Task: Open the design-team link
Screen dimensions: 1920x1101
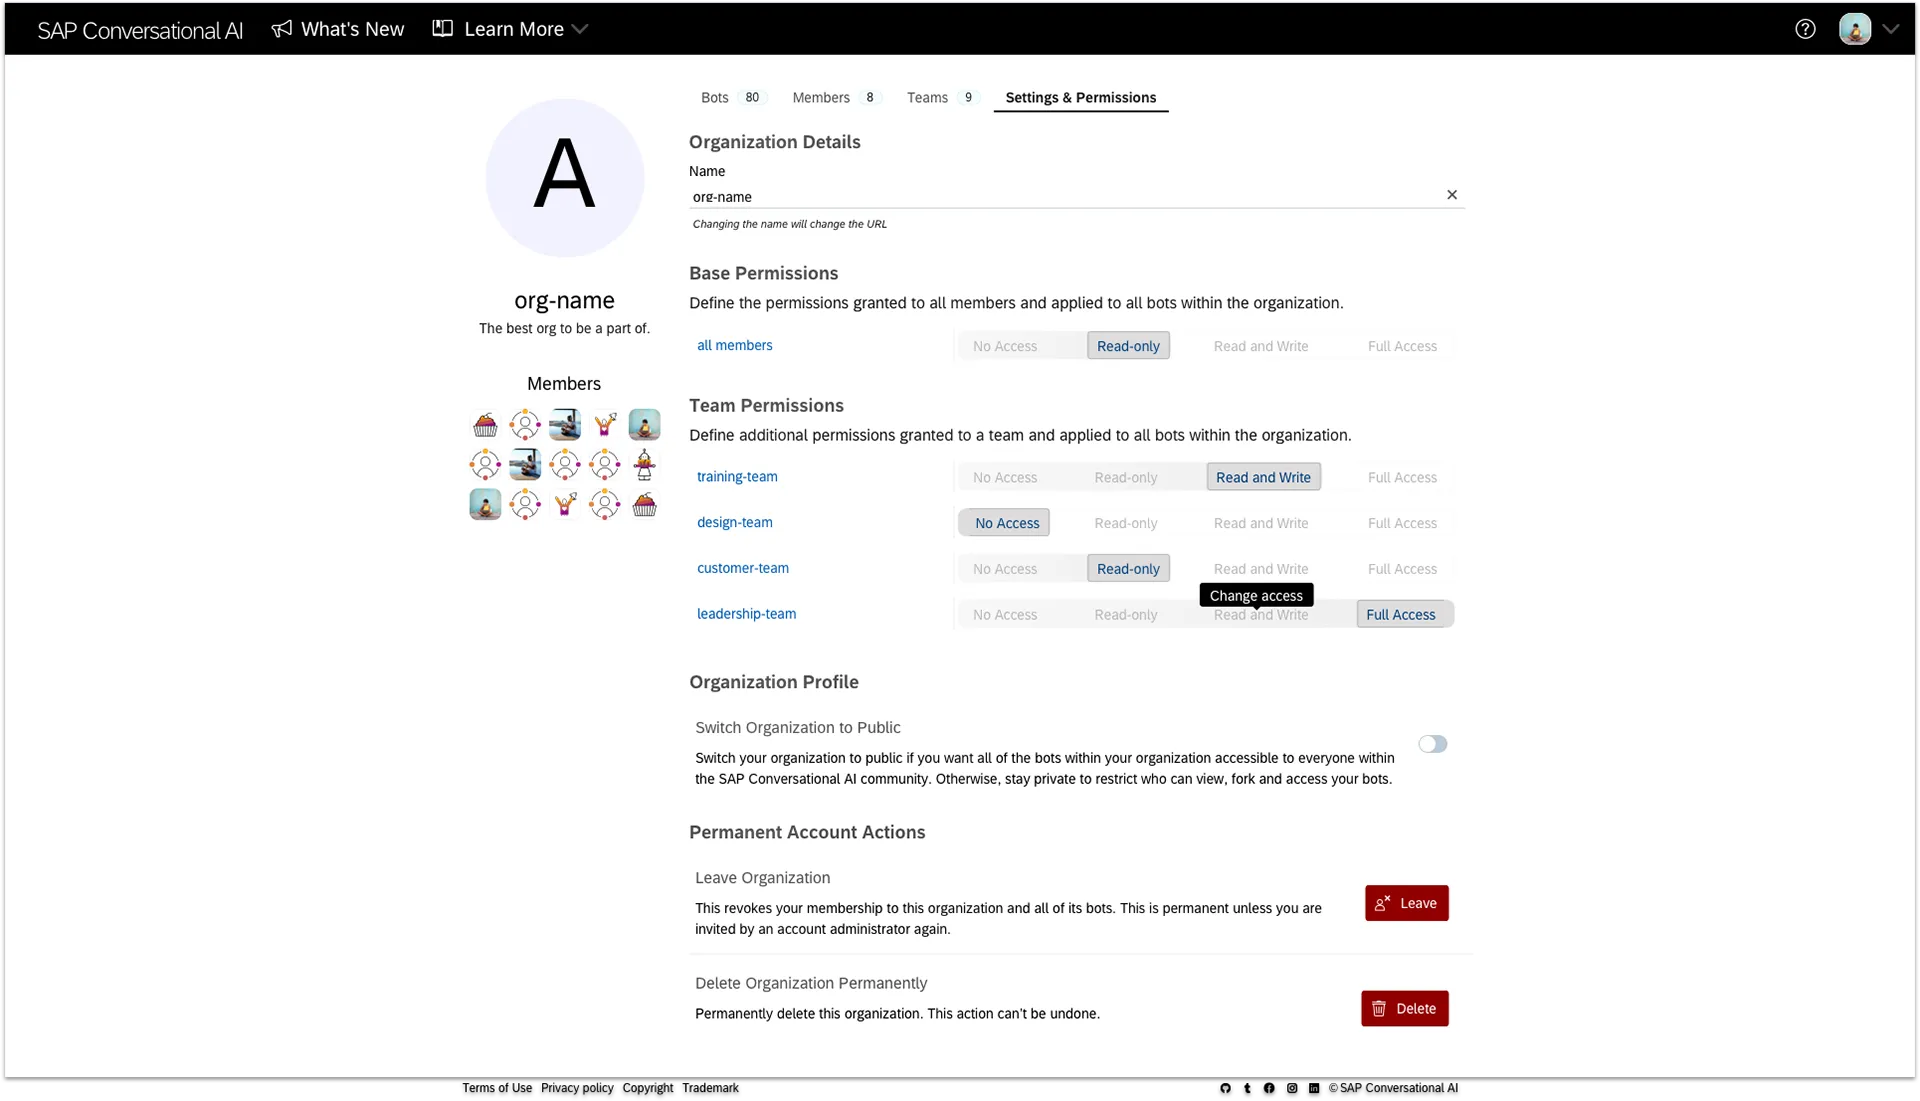Action: click(x=735, y=522)
